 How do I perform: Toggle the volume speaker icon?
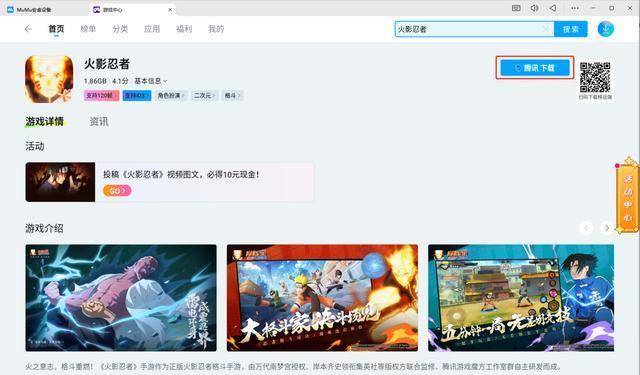534,8
